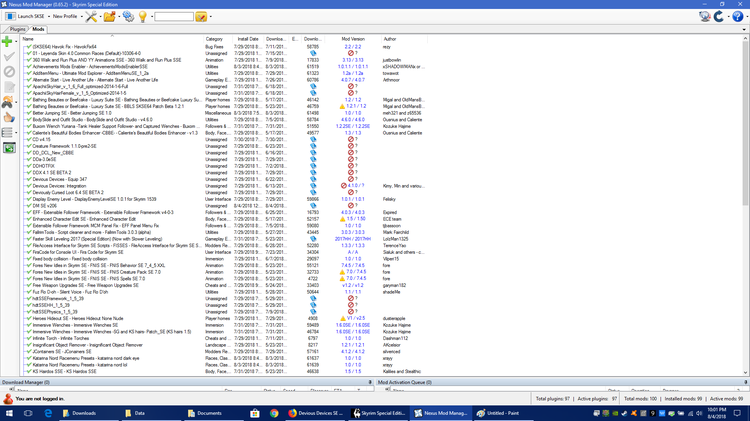Click the New Profile button

[65, 16]
